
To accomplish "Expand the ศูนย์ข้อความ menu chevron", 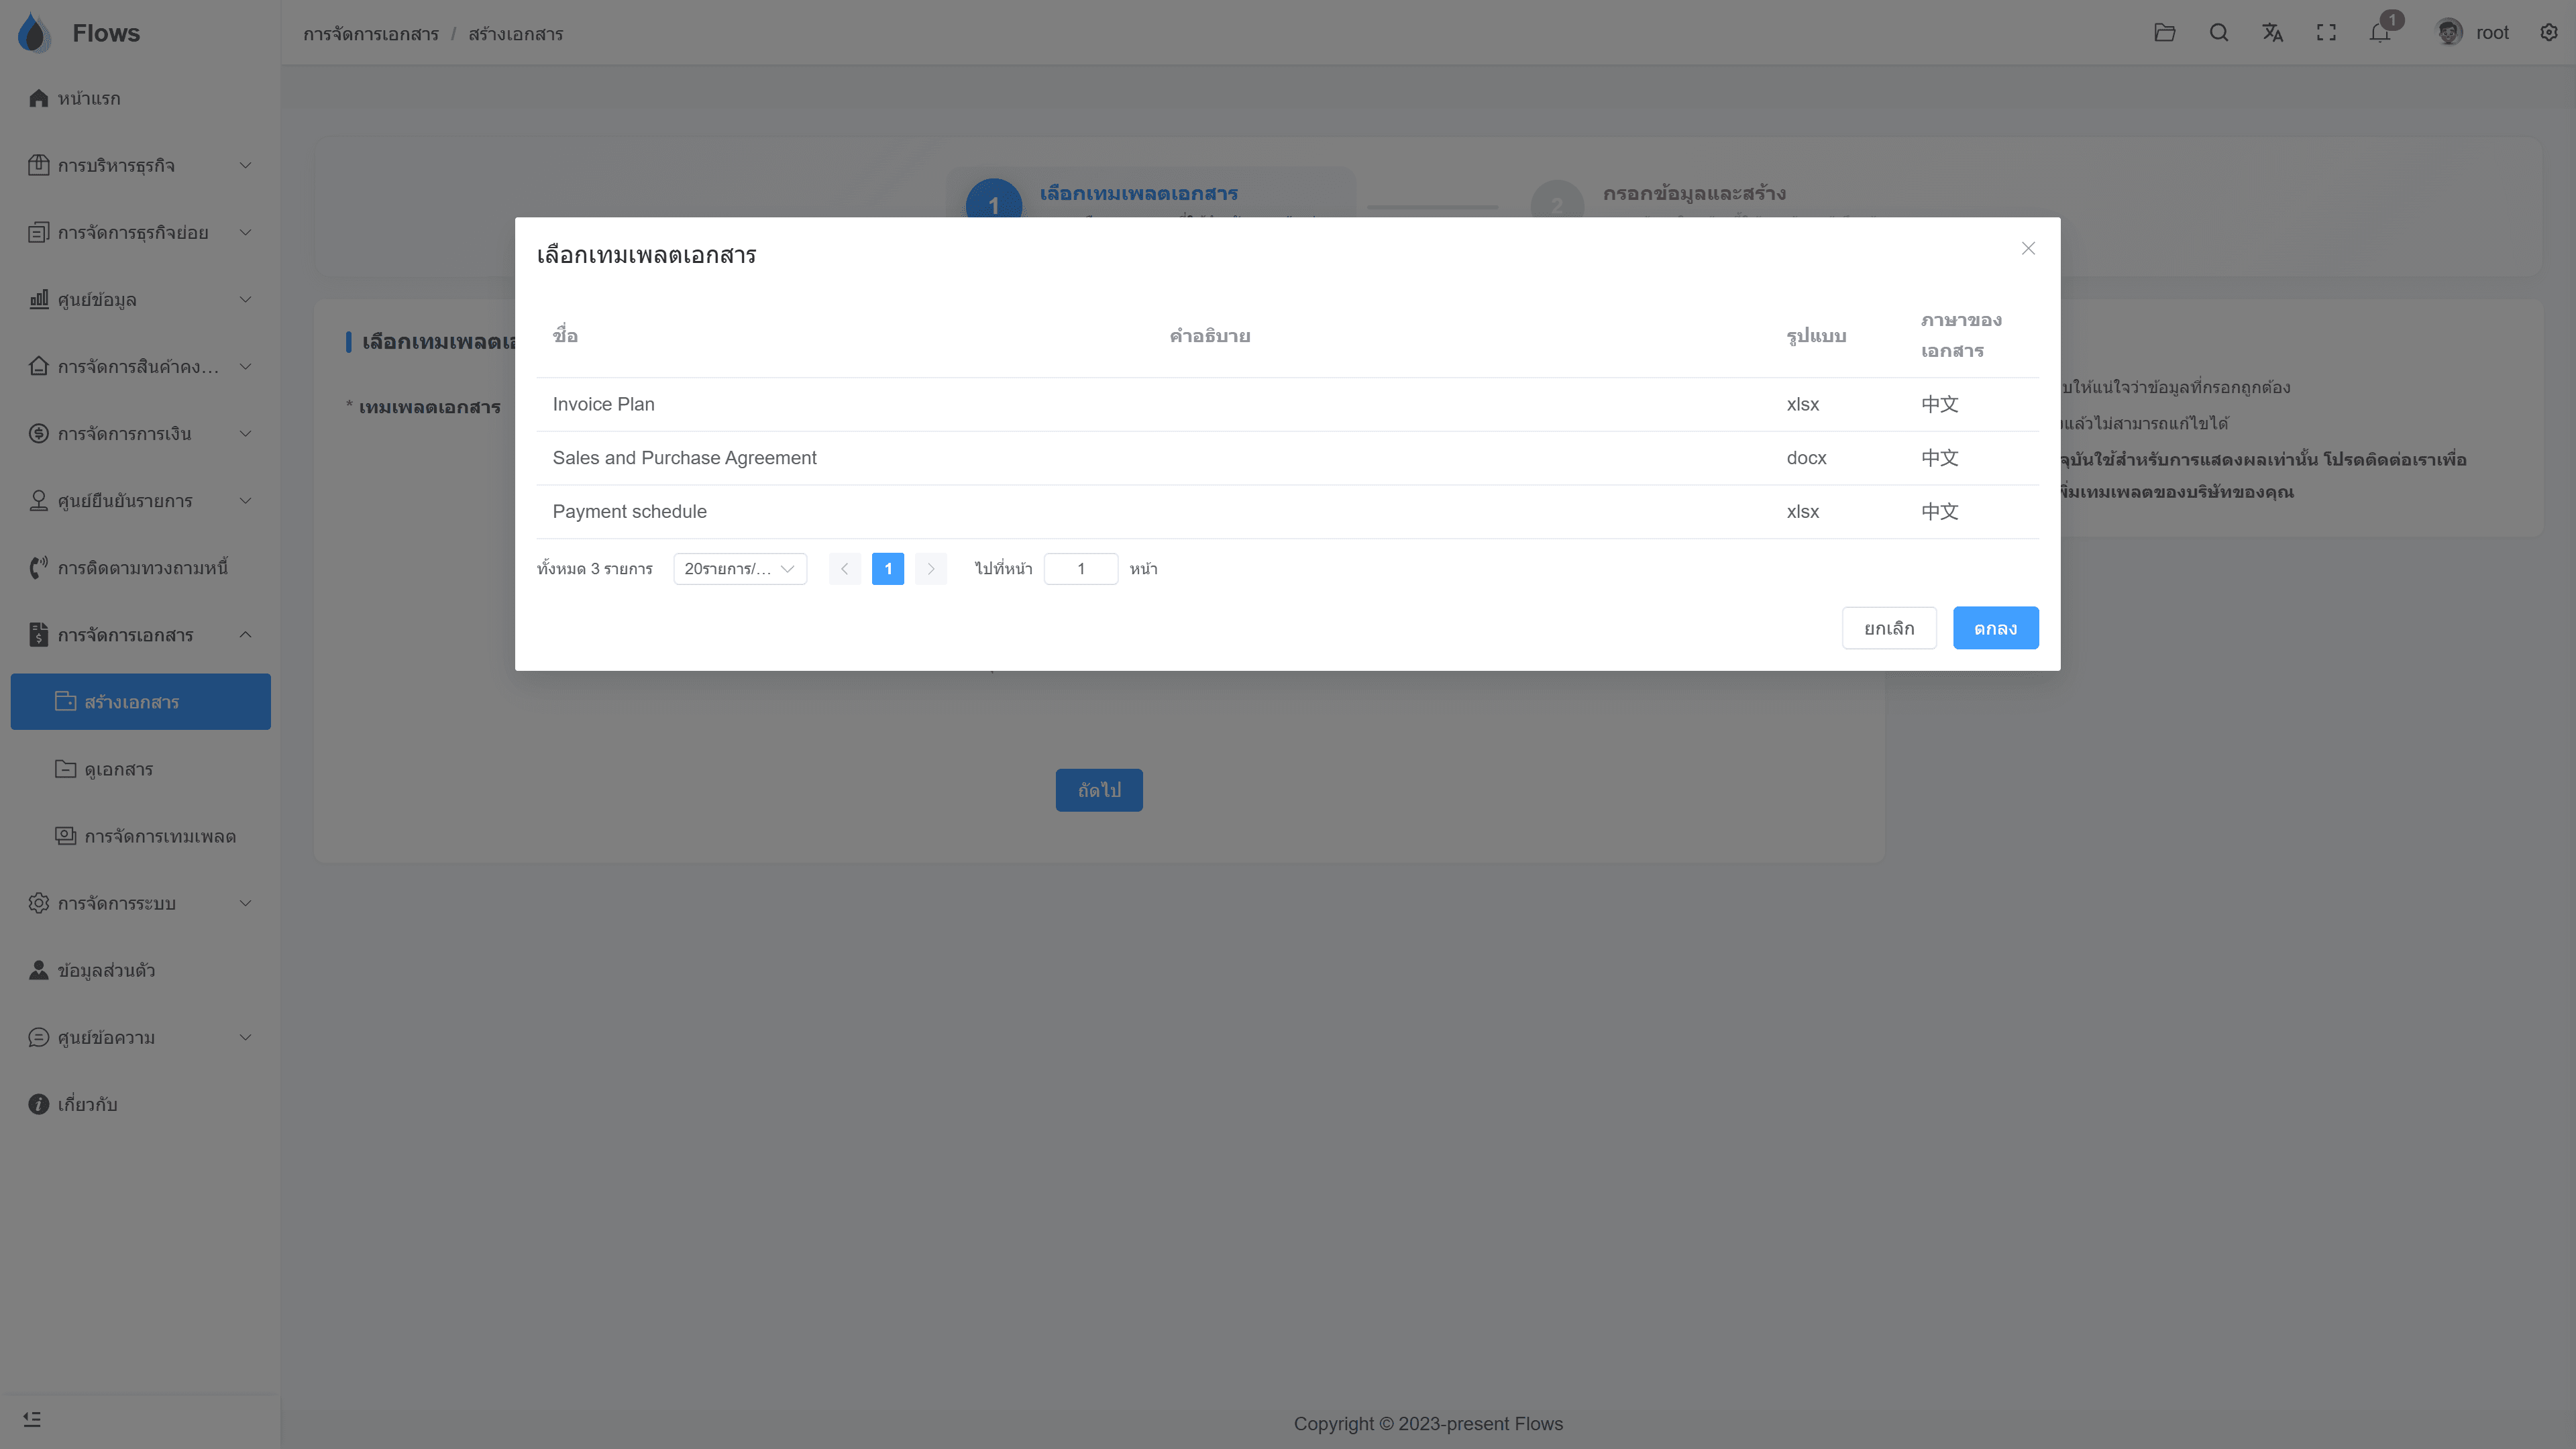I will 245,1037.
